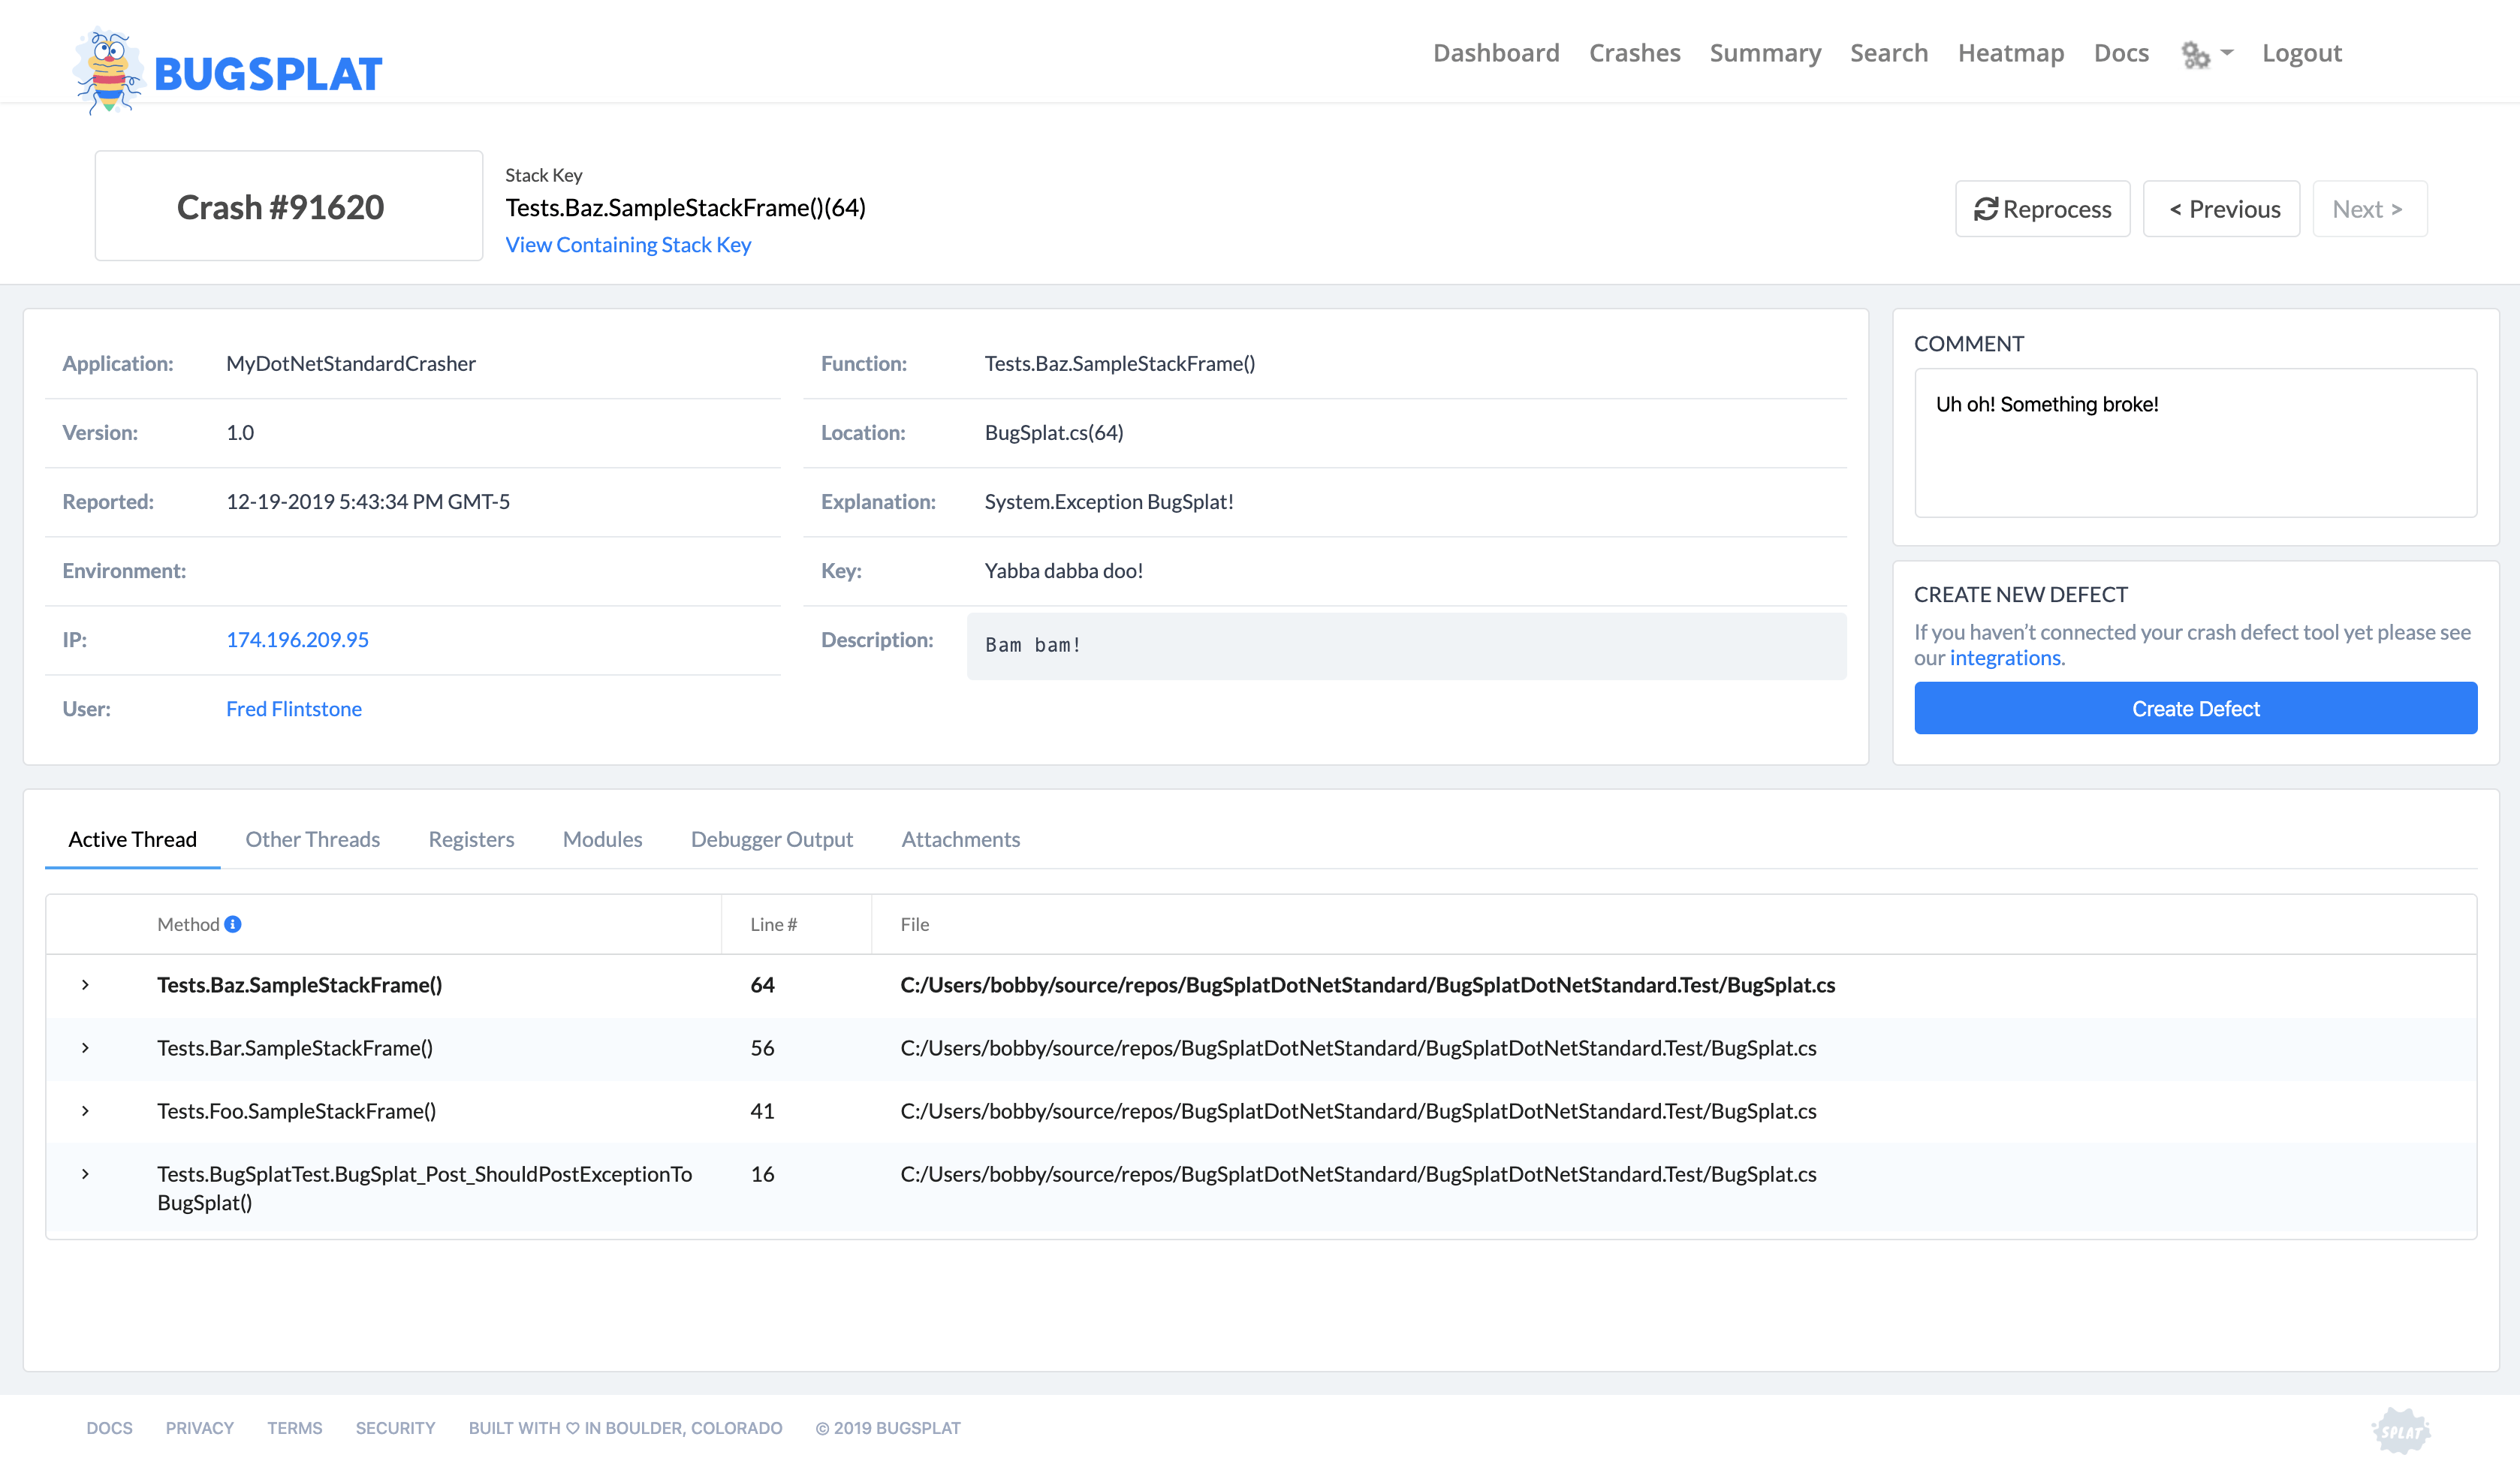Open the Dashboard nav item

point(1496,53)
